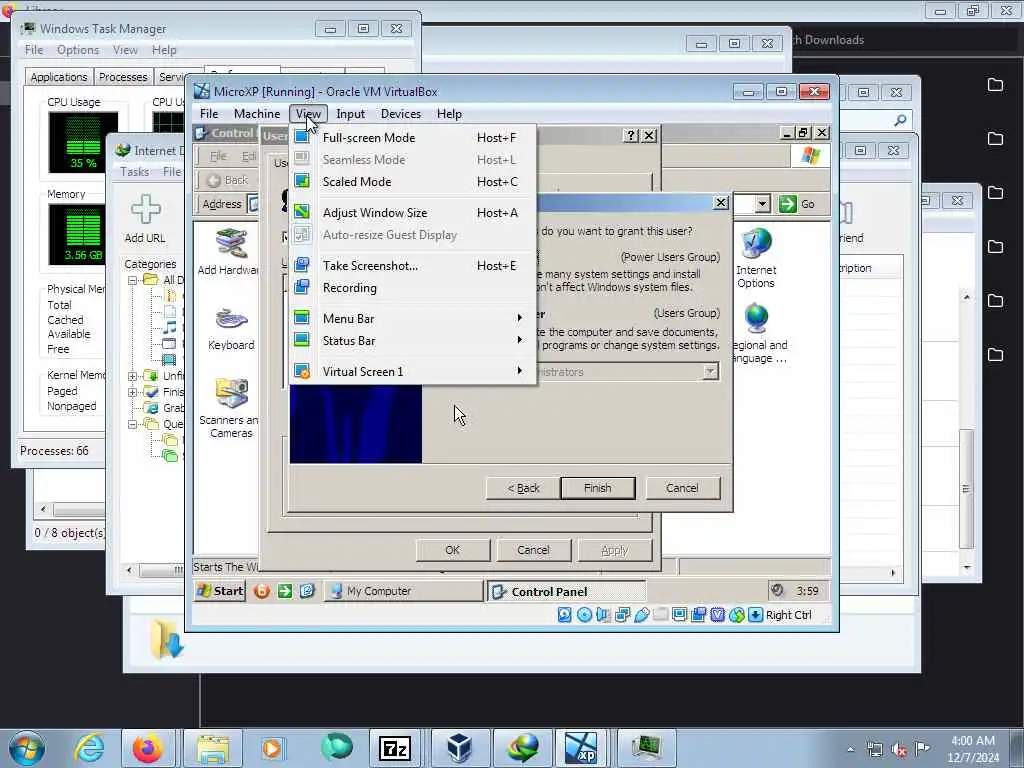Click the Back button in Control Panel toolbar
This screenshot has height=768, width=1024.
pyautogui.click(x=227, y=180)
